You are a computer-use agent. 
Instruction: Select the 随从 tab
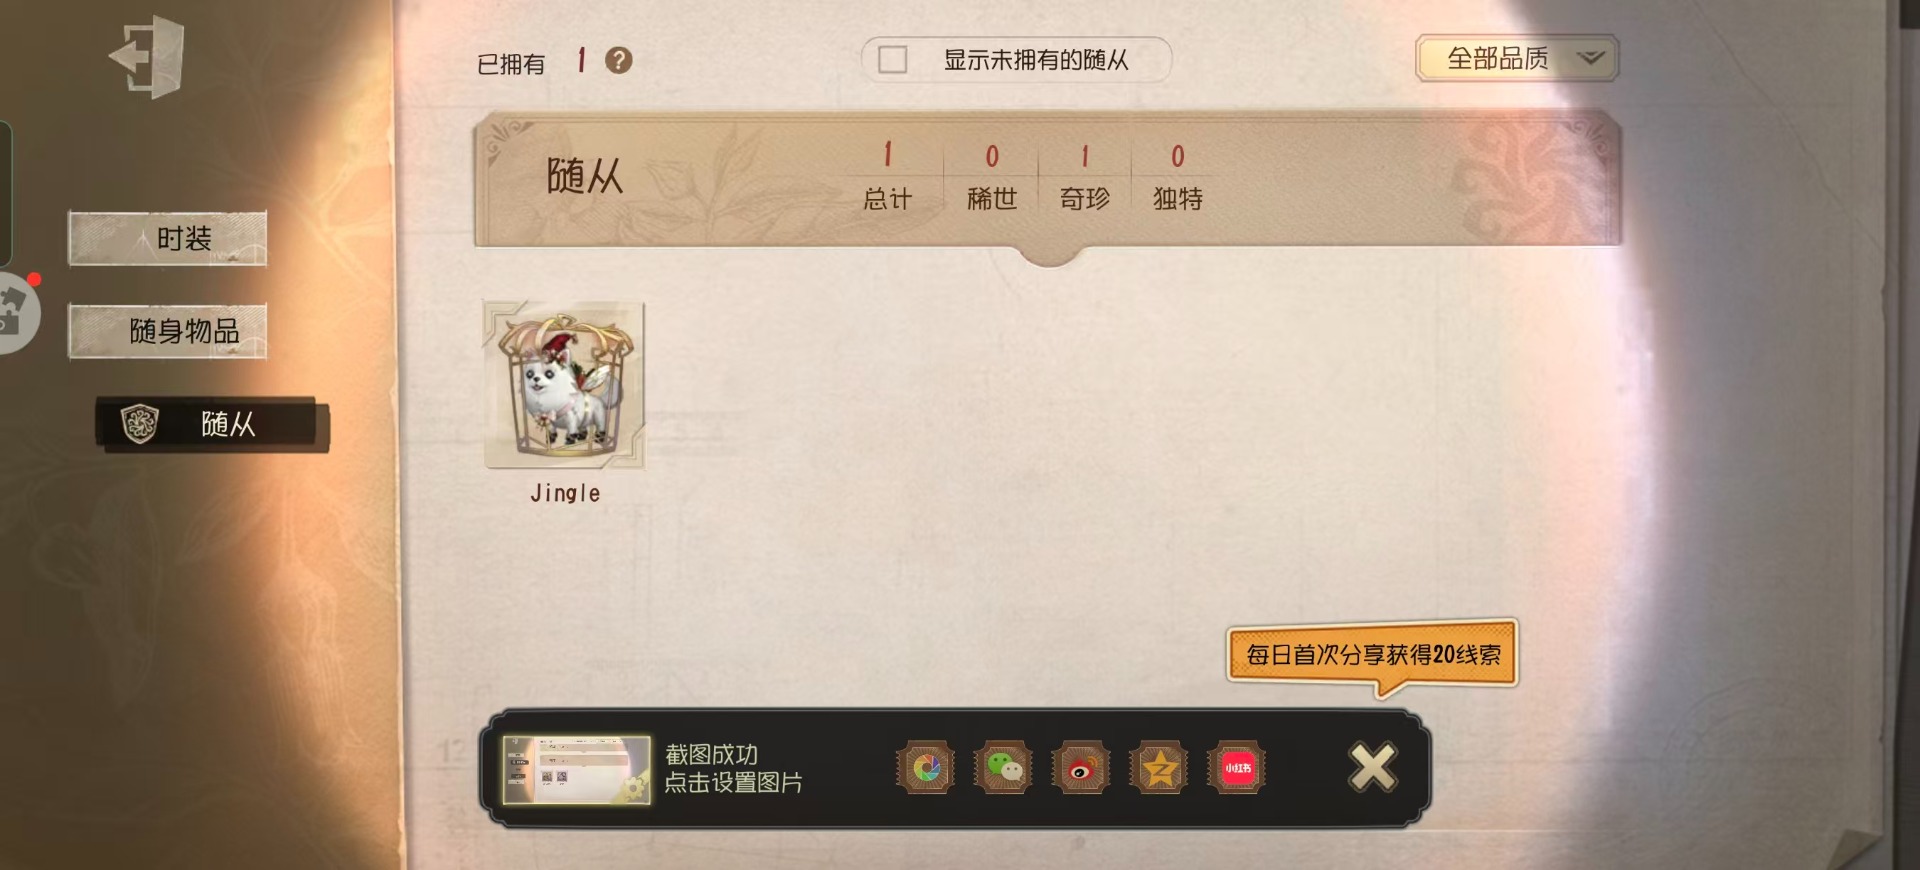tap(212, 424)
